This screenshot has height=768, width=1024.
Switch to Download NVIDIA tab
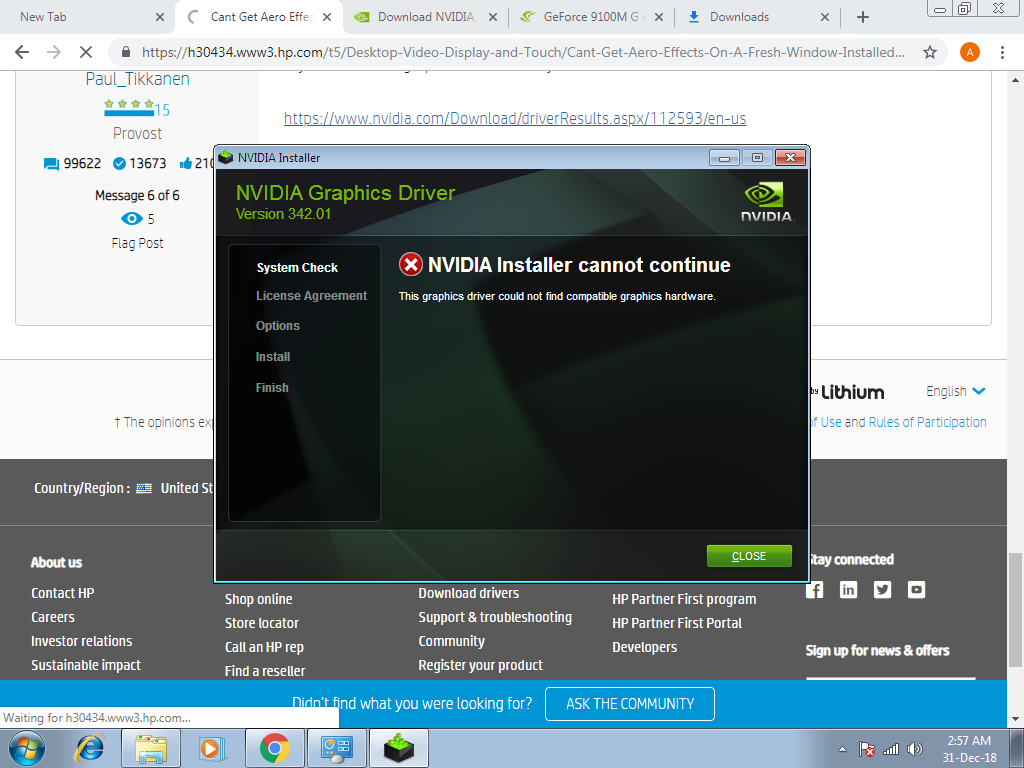pos(426,17)
